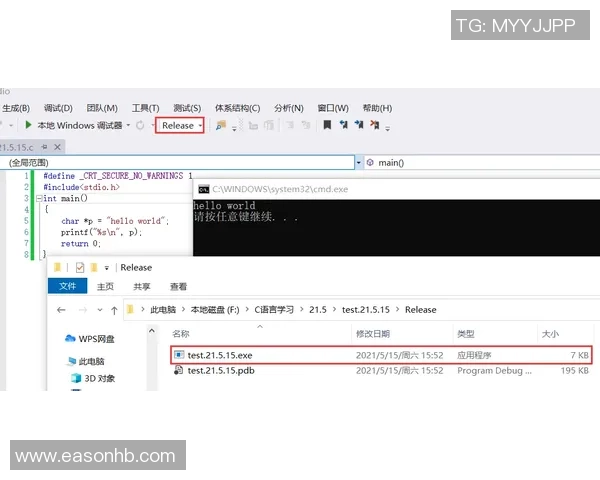This screenshot has width=600, height=480.
Task: Open bookmark toolbar overflow options arrow
Action: click(388, 129)
